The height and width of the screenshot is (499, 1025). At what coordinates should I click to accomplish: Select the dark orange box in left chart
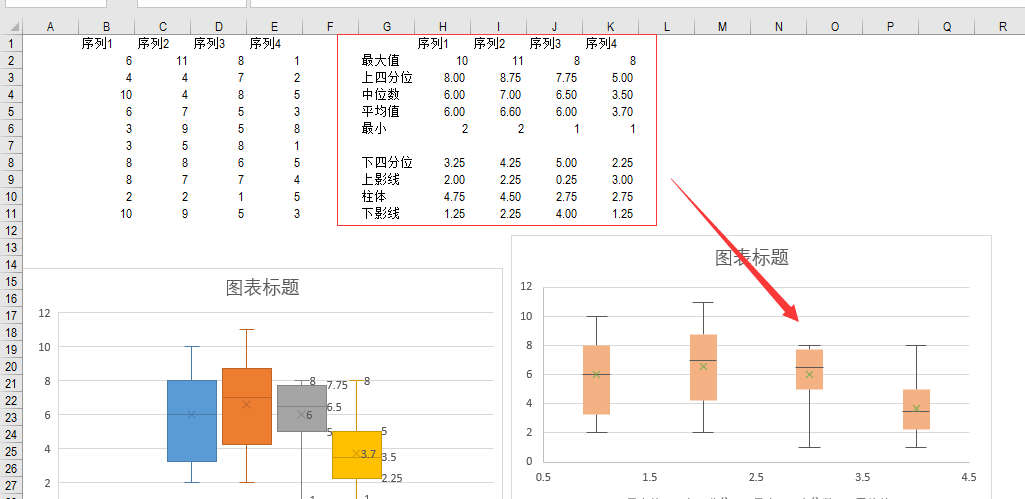coord(247,406)
